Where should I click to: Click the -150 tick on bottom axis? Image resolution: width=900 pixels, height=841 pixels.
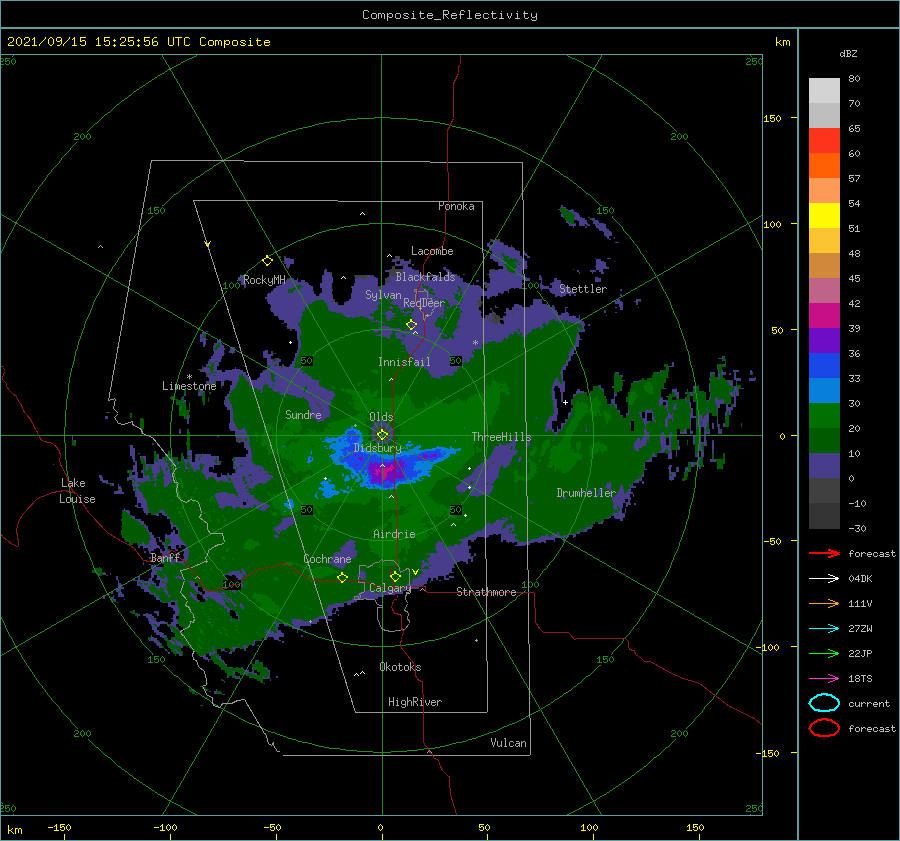click(x=59, y=827)
